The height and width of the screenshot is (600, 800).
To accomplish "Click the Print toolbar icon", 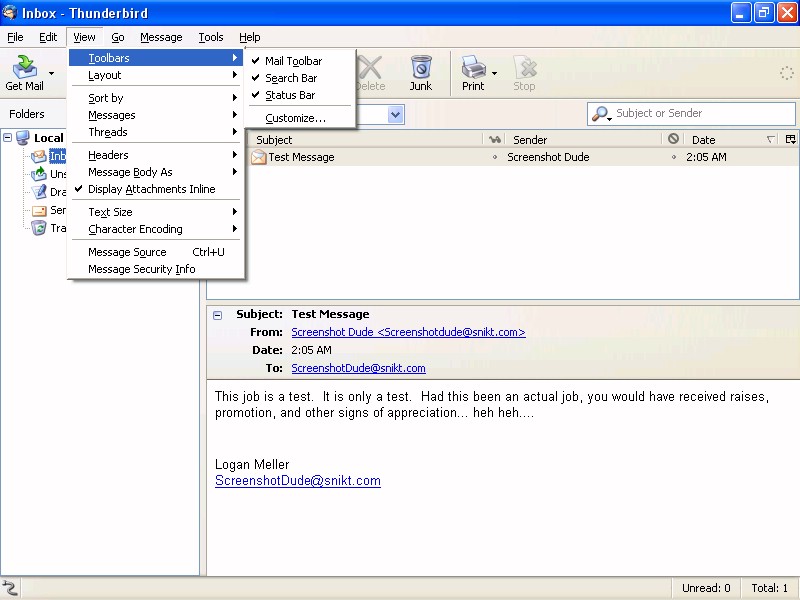I will pos(473,67).
